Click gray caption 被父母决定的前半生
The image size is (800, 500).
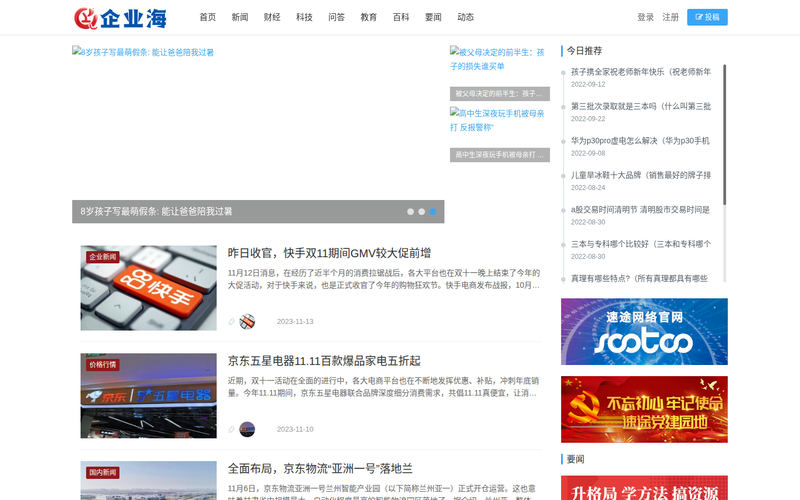click(499, 94)
